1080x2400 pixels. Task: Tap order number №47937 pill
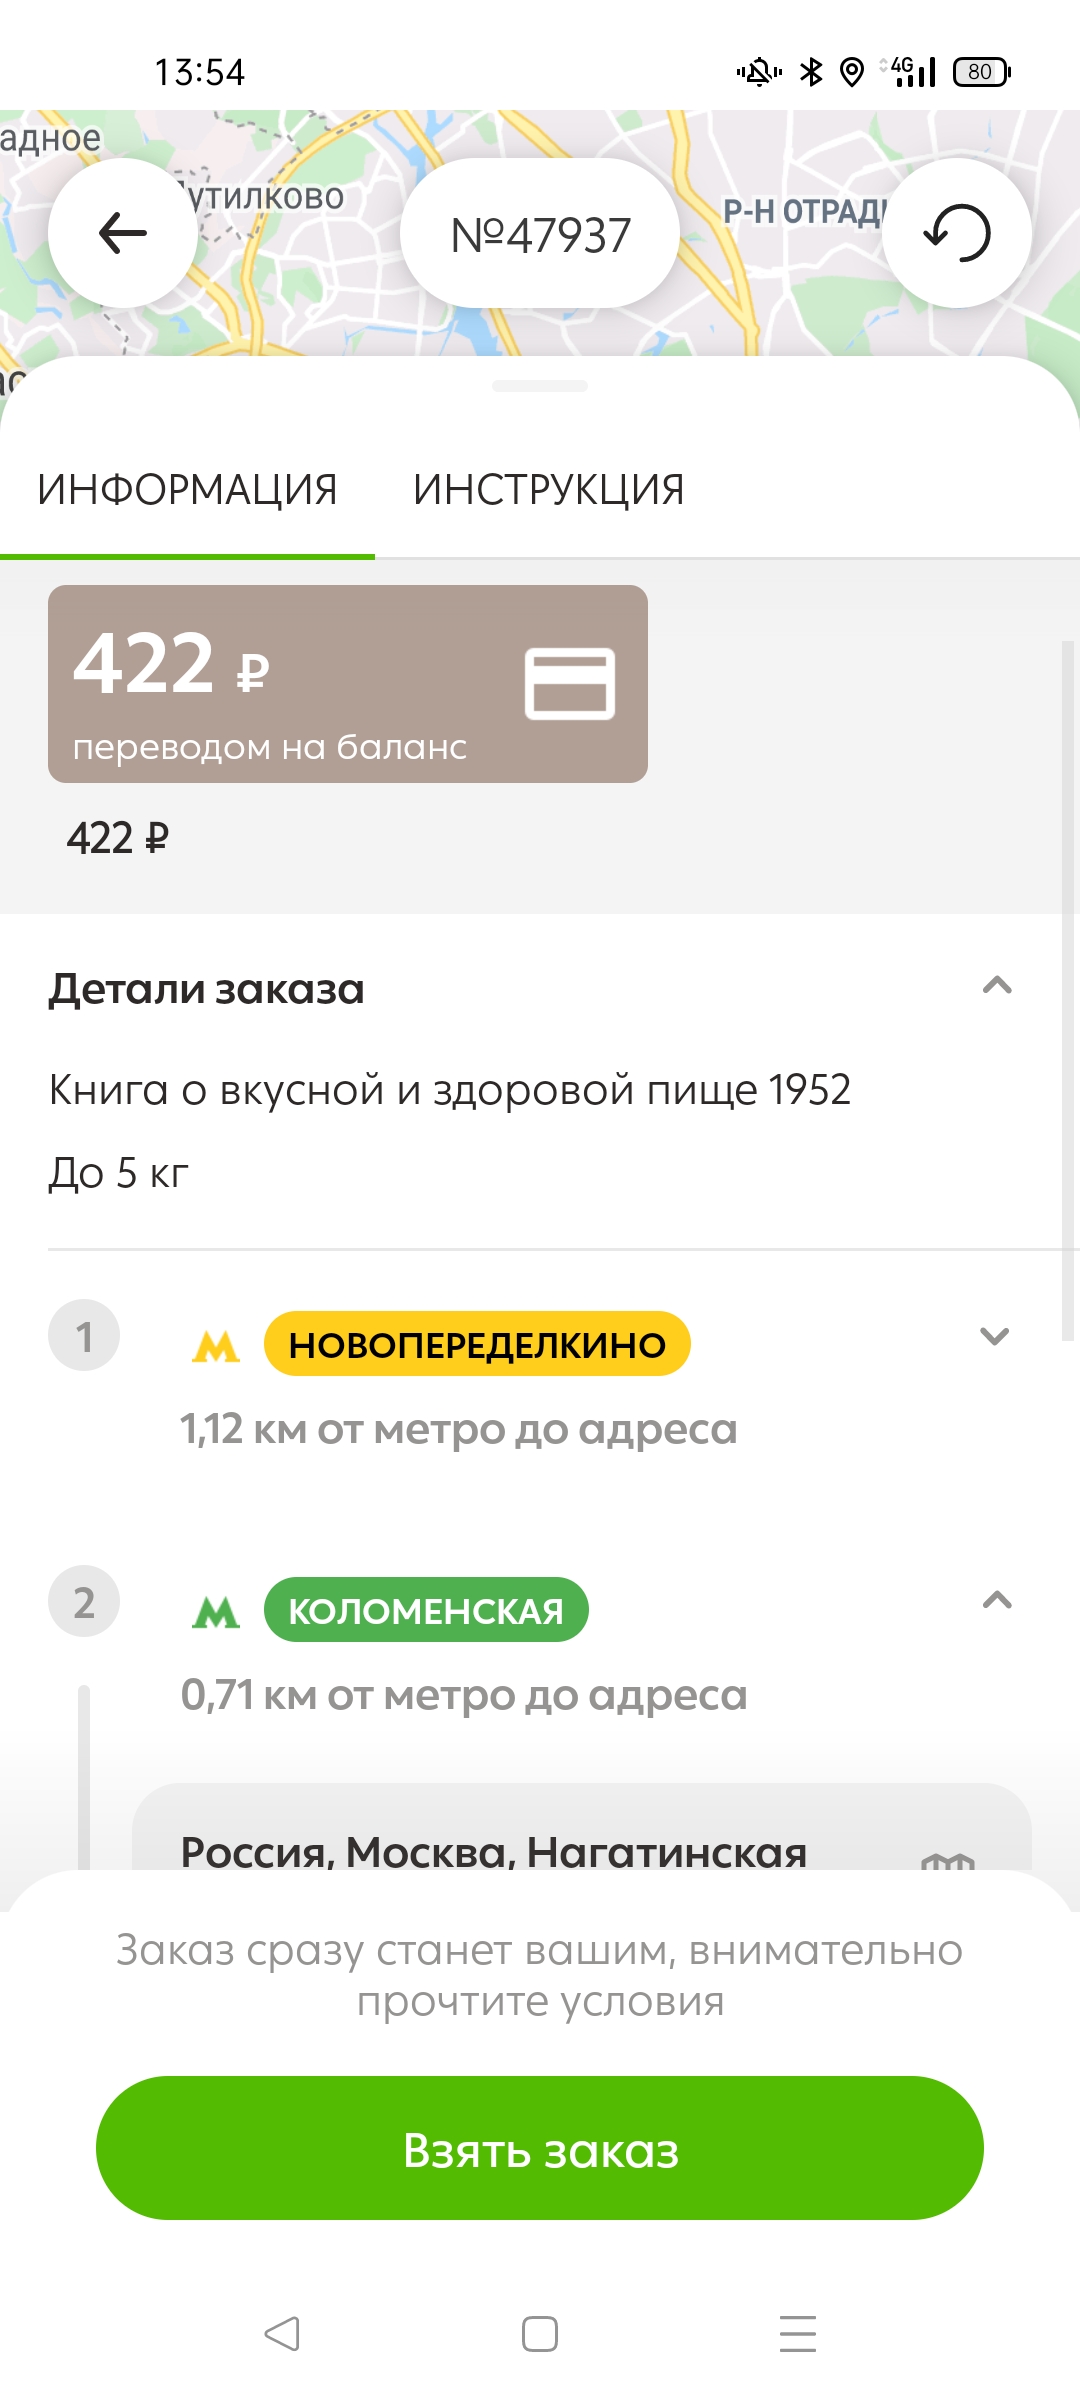click(x=540, y=234)
